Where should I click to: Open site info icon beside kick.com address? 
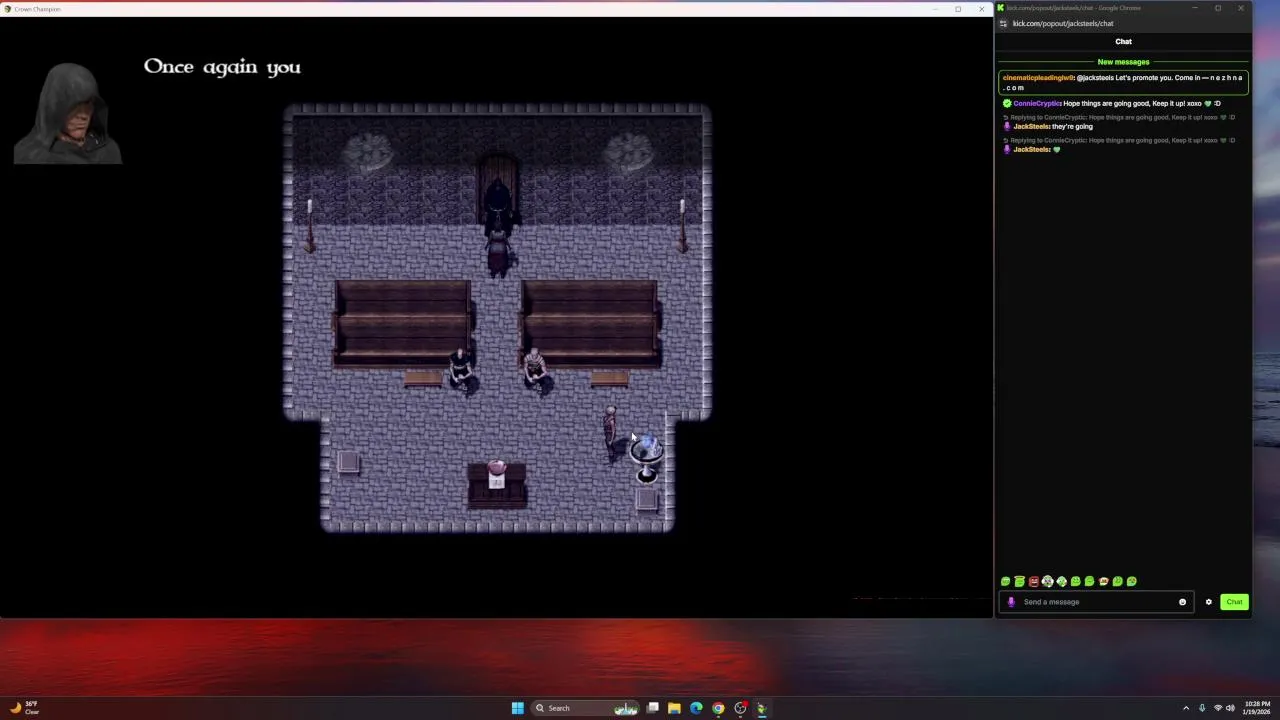pos(1003,23)
